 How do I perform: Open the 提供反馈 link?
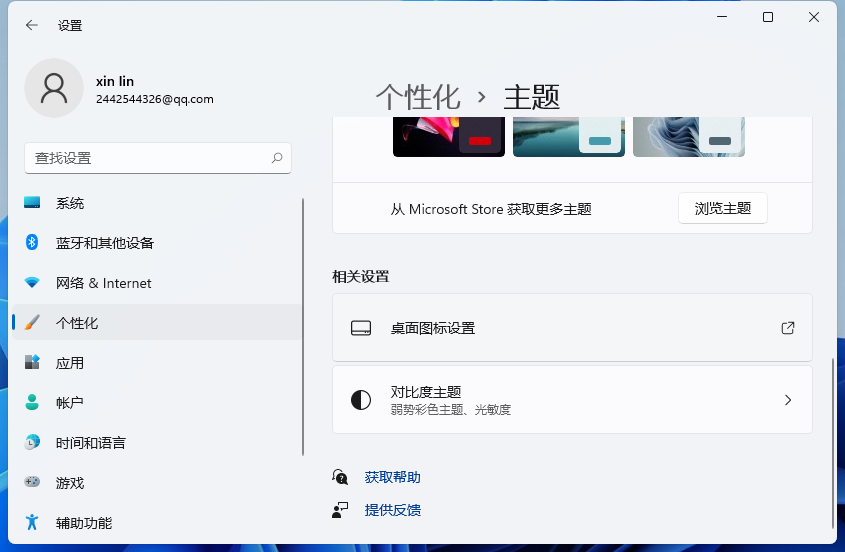pos(392,510)
